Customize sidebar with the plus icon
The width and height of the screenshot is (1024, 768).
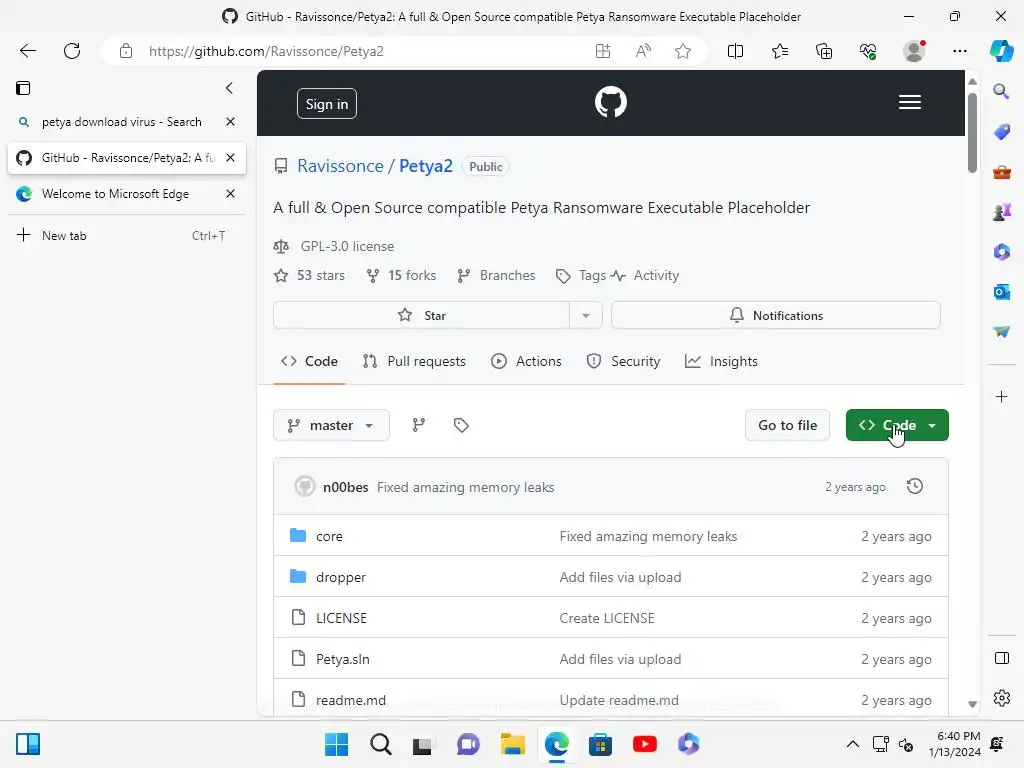(1001, 396)
